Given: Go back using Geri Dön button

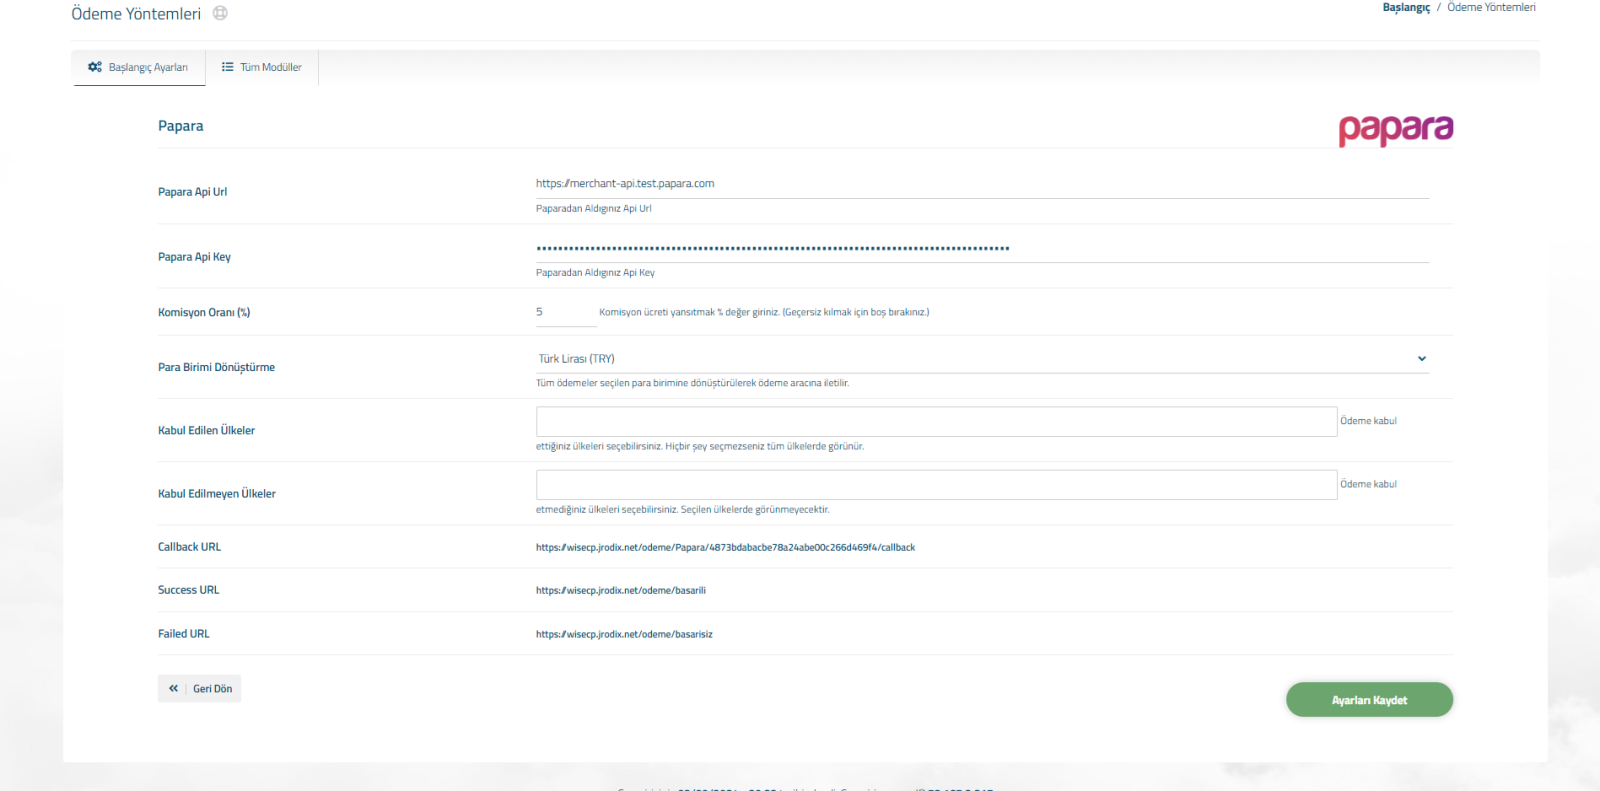Looking at the screenshot, I should pyautogui.click(x=199, y=688).
